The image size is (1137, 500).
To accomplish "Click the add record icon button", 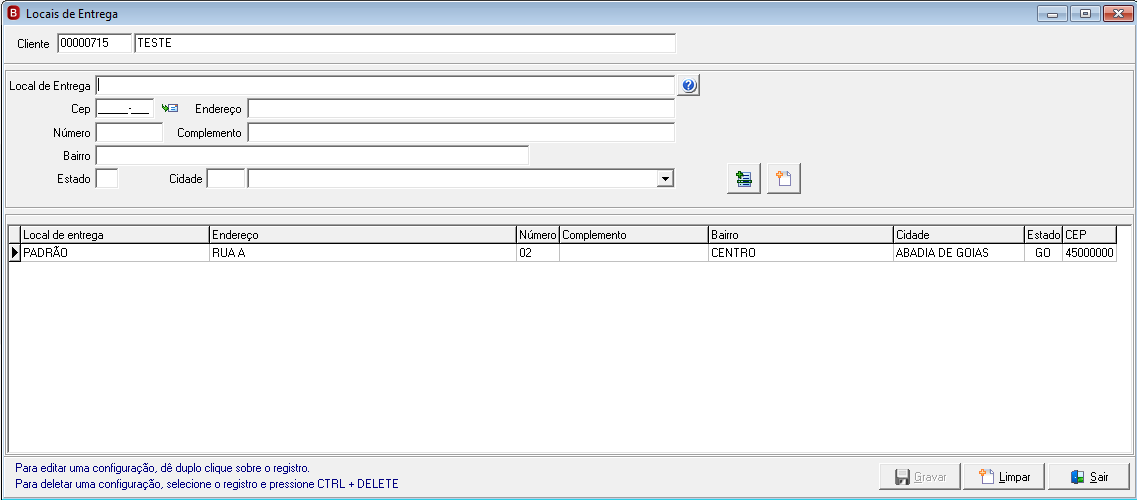I will (744, 179).
